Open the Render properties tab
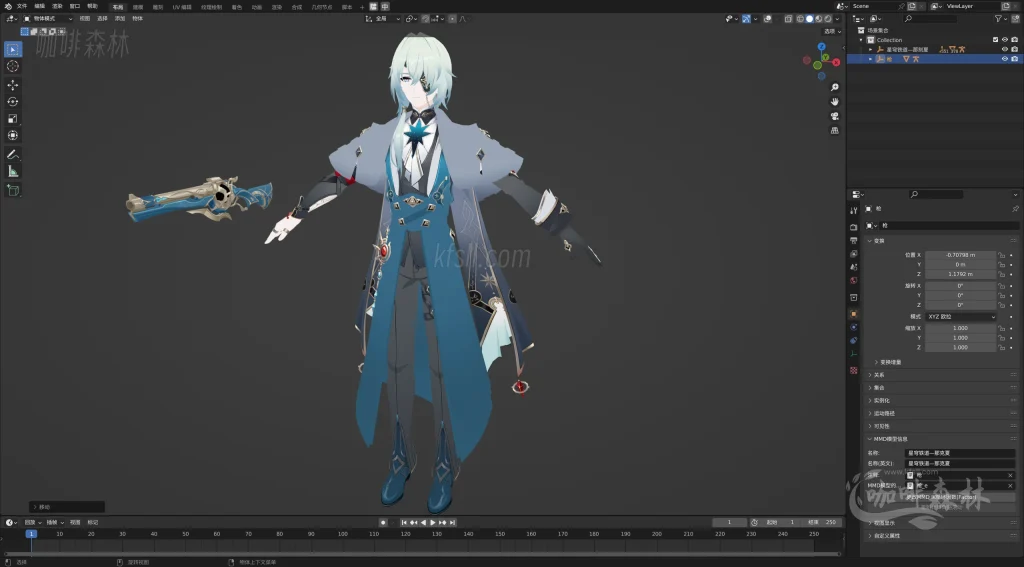 pyautogui.click(x=854, y=227)
